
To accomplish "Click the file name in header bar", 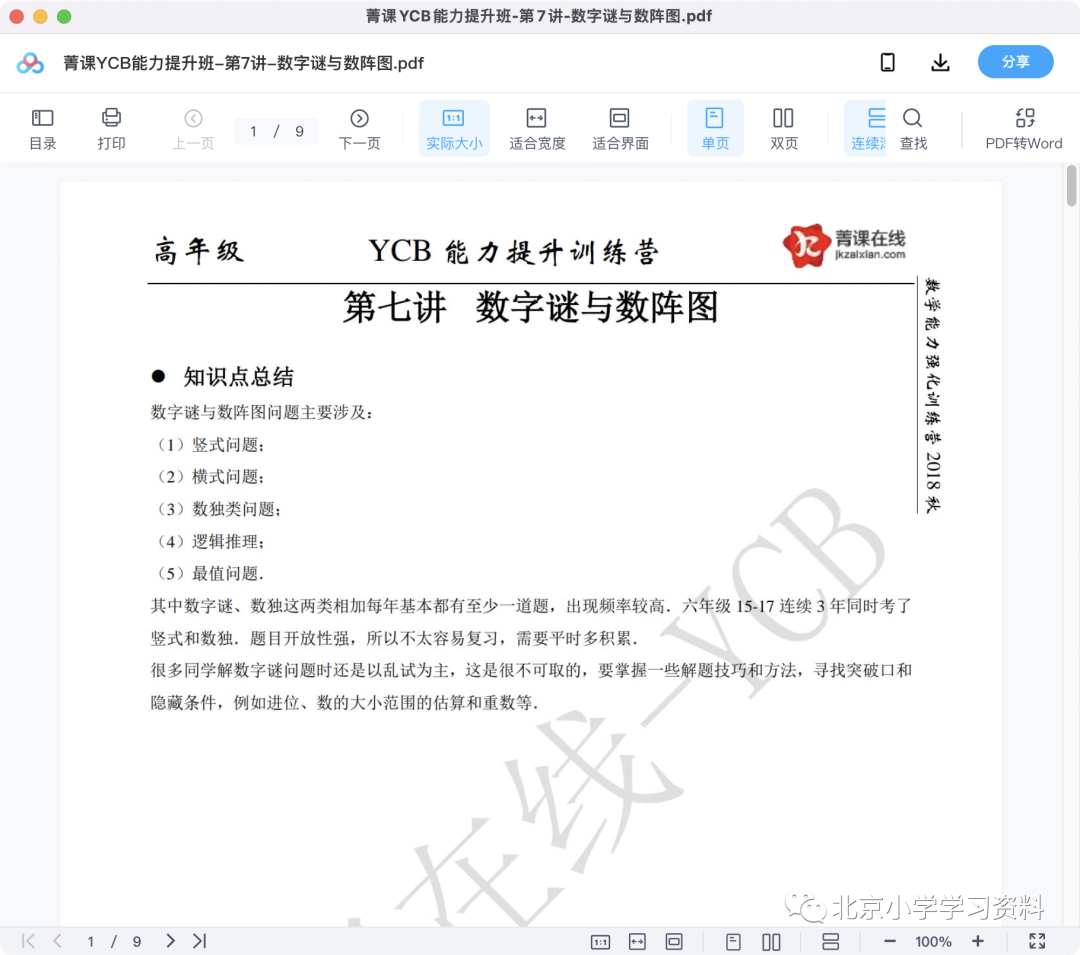I will [243, 63].
